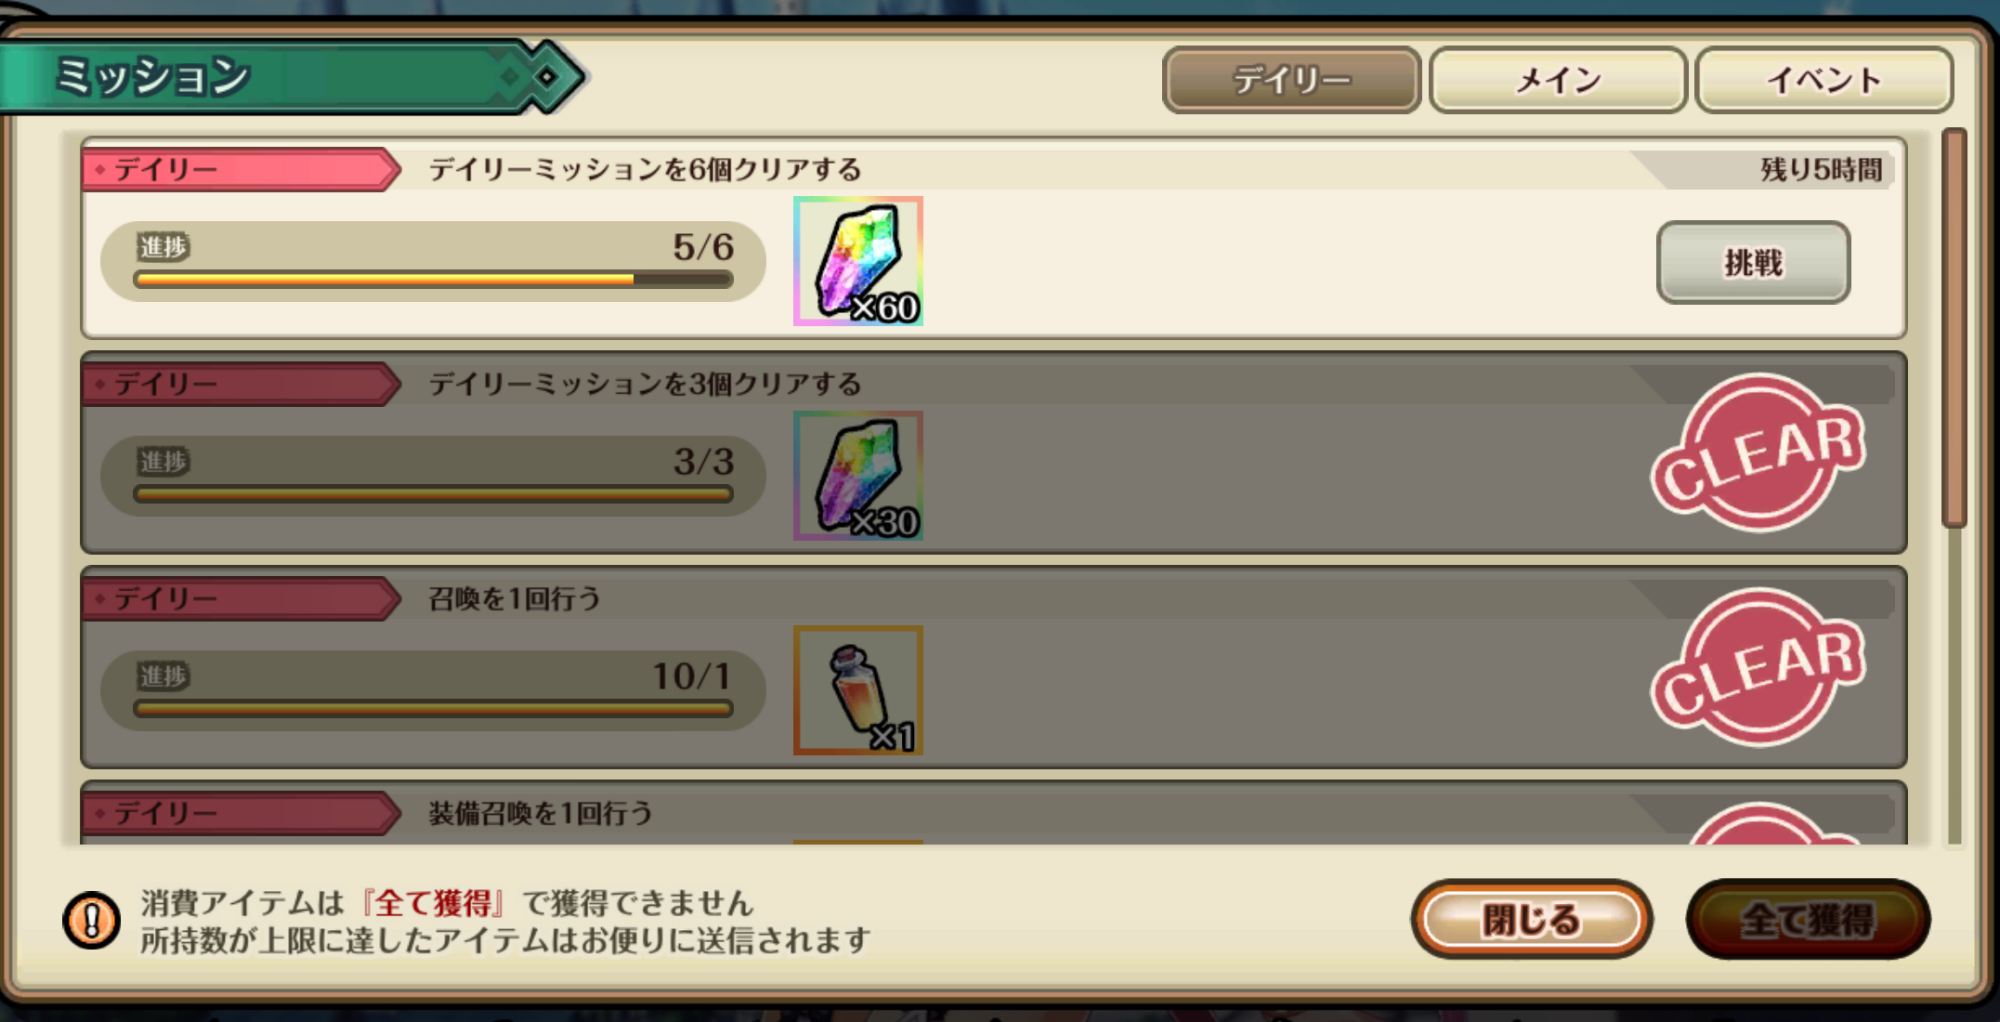Open the メイン missions tab
This screenshot has width=2000, height=1022.
click(x=1558, y=80)
